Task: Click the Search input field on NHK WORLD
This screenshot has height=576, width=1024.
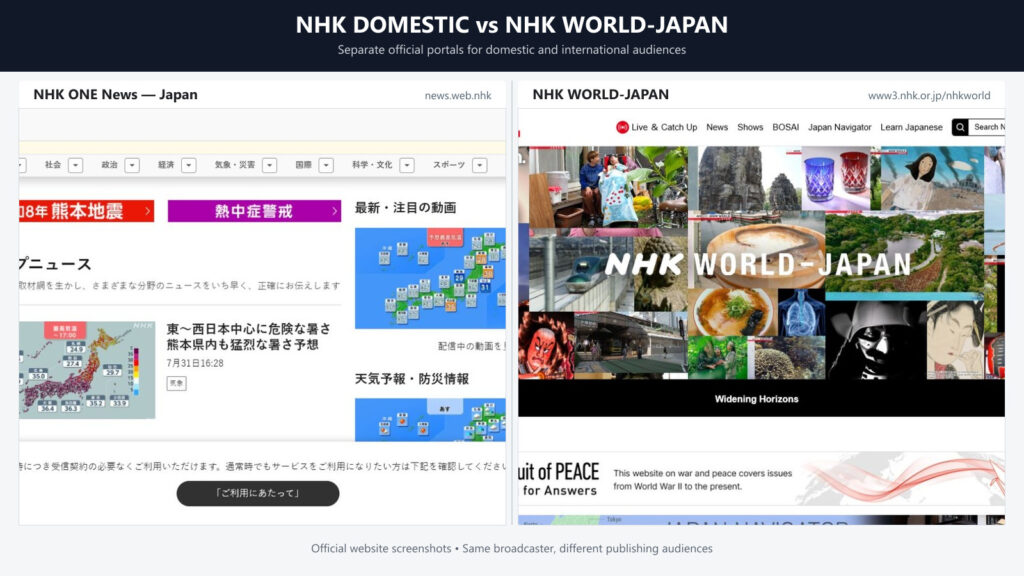Action: (987, 127)
